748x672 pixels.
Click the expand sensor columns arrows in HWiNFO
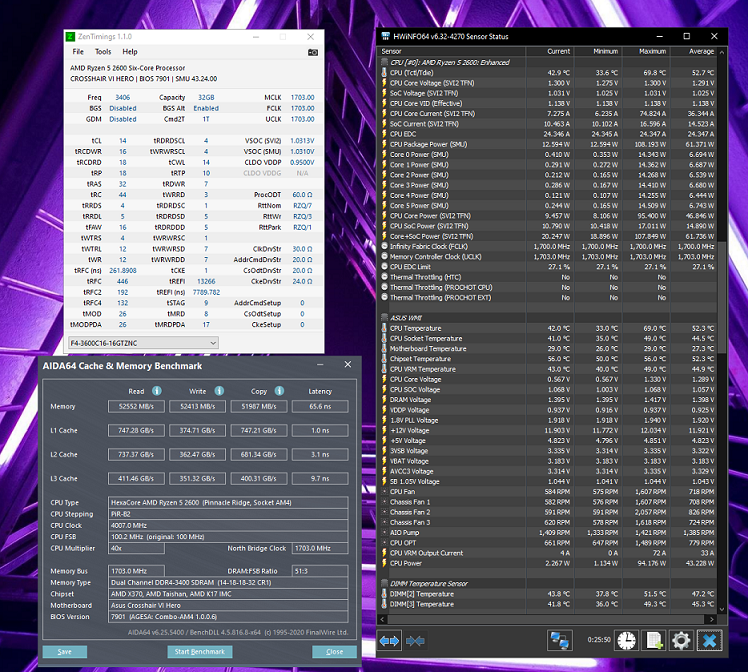(389, 641)
